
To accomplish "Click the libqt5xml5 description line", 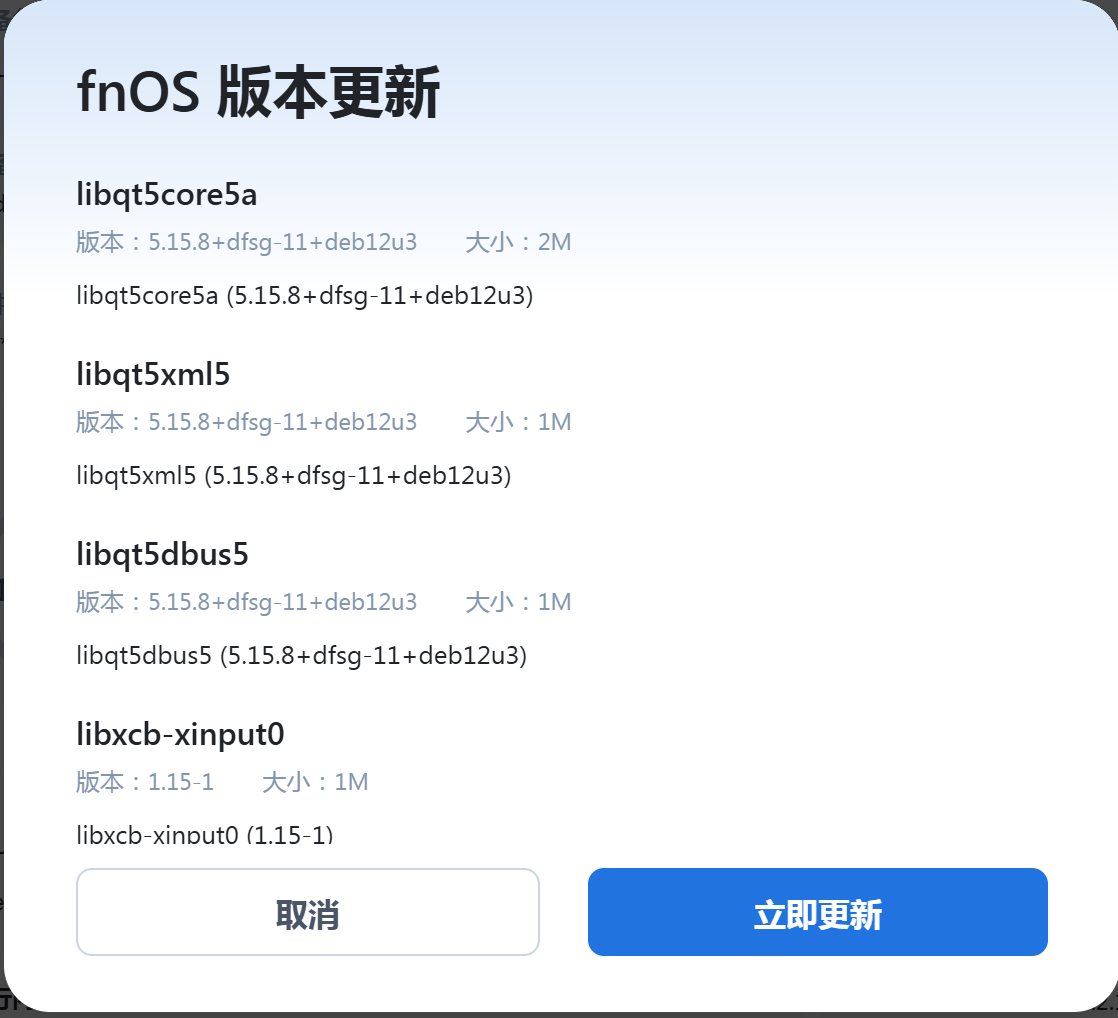I will [x=293, y=476].
